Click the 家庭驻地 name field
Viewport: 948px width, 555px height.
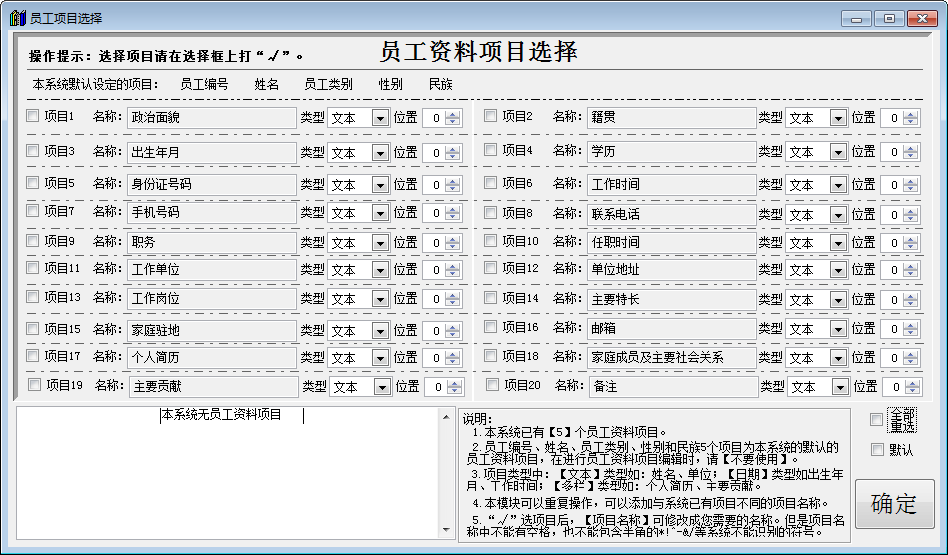[212, 331]
